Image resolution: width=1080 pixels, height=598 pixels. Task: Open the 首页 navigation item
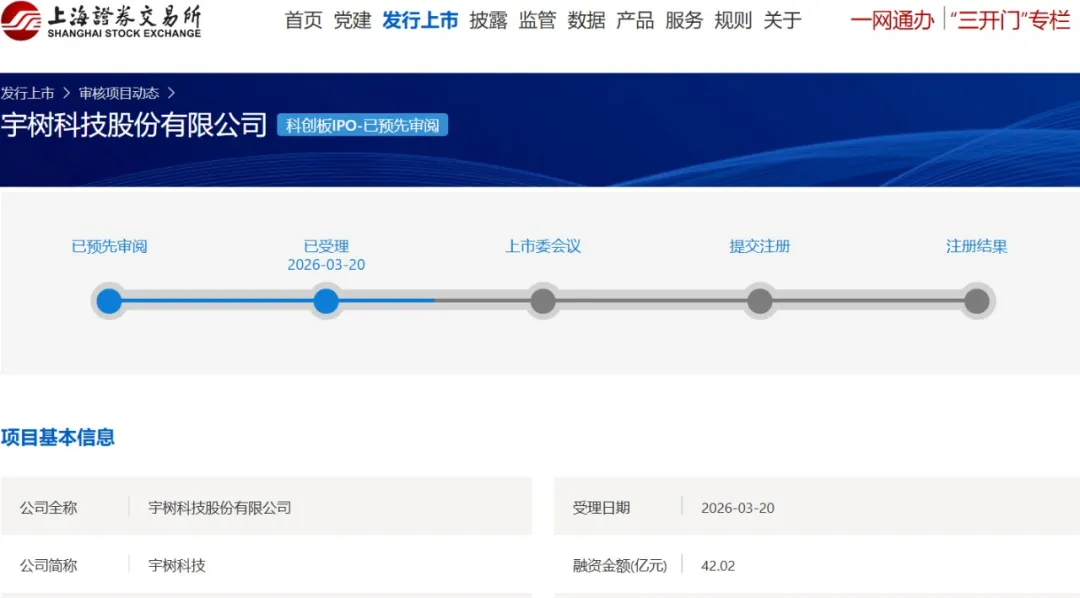click(303, 20)
